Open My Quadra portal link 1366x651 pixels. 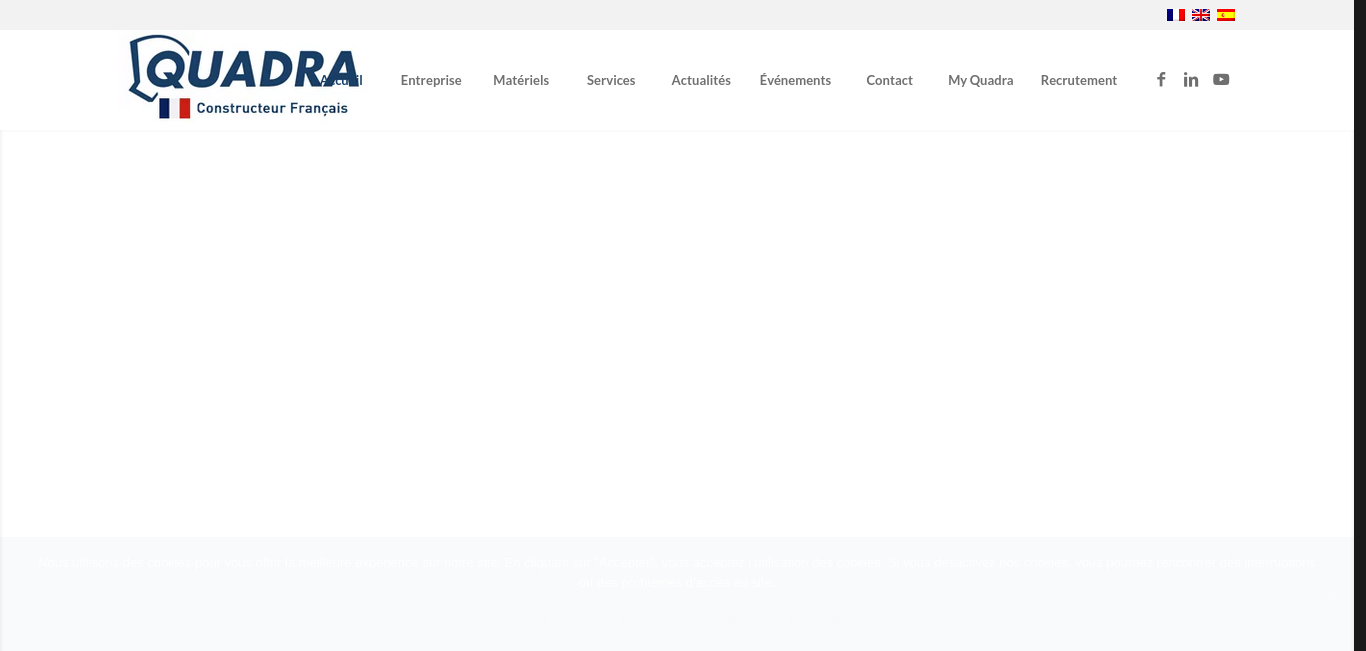pos(980,80)
